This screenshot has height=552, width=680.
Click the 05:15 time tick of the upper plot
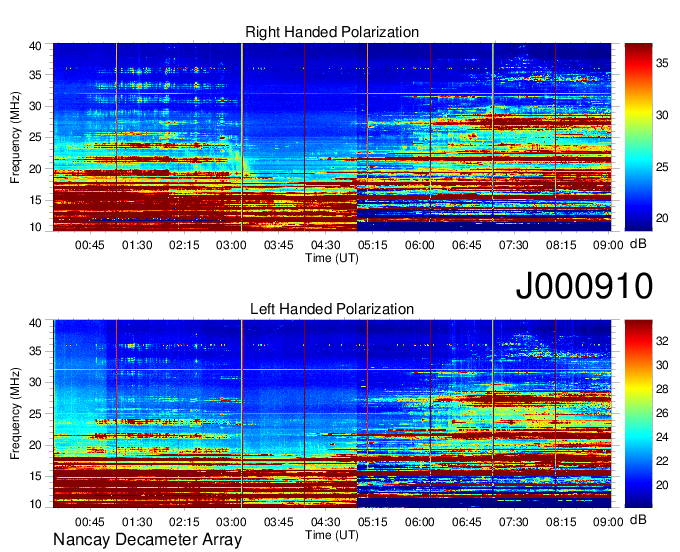click(x=373, y=245)
